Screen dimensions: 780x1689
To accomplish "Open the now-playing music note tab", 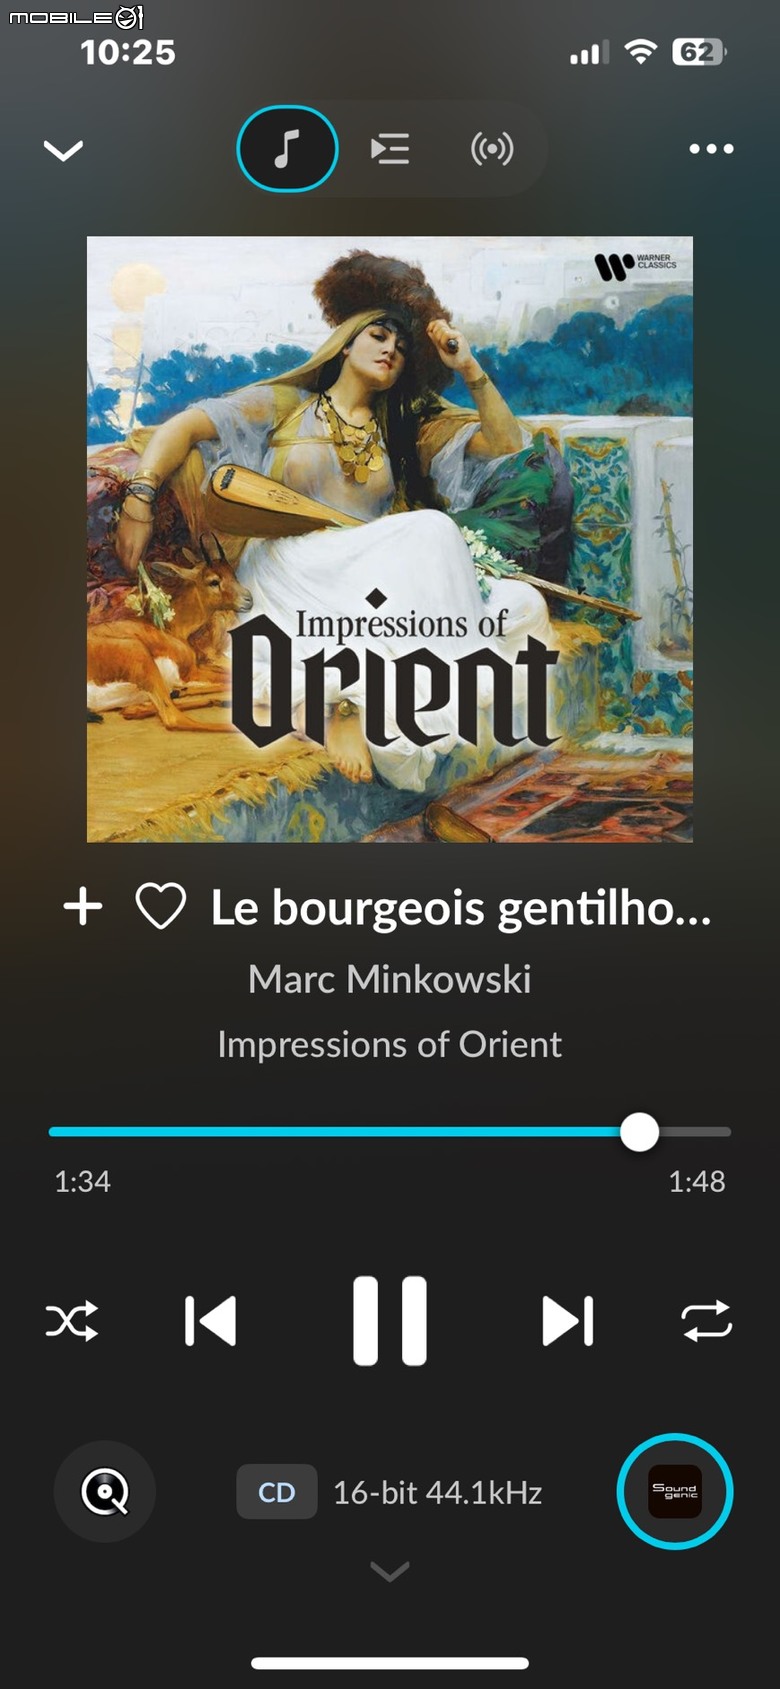I will [x=287, y=149].
